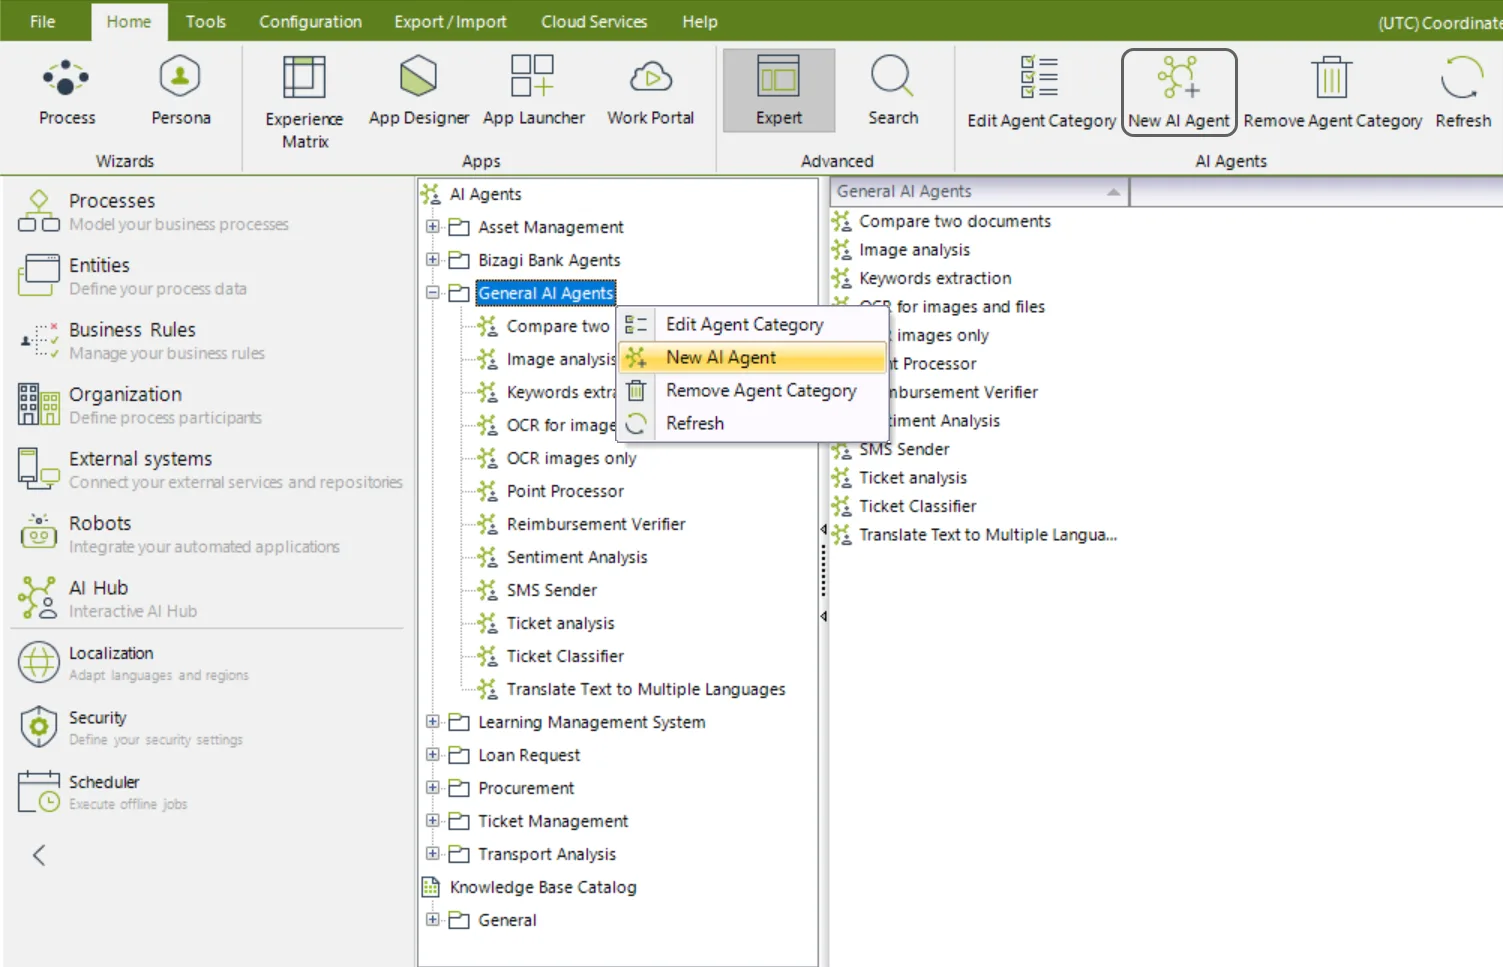The height and width of the screenshot is (967, 1503).
Task: Expand the Bizagi Bank Agents folder
Action: pyautogui.click(x=432, y=260)
